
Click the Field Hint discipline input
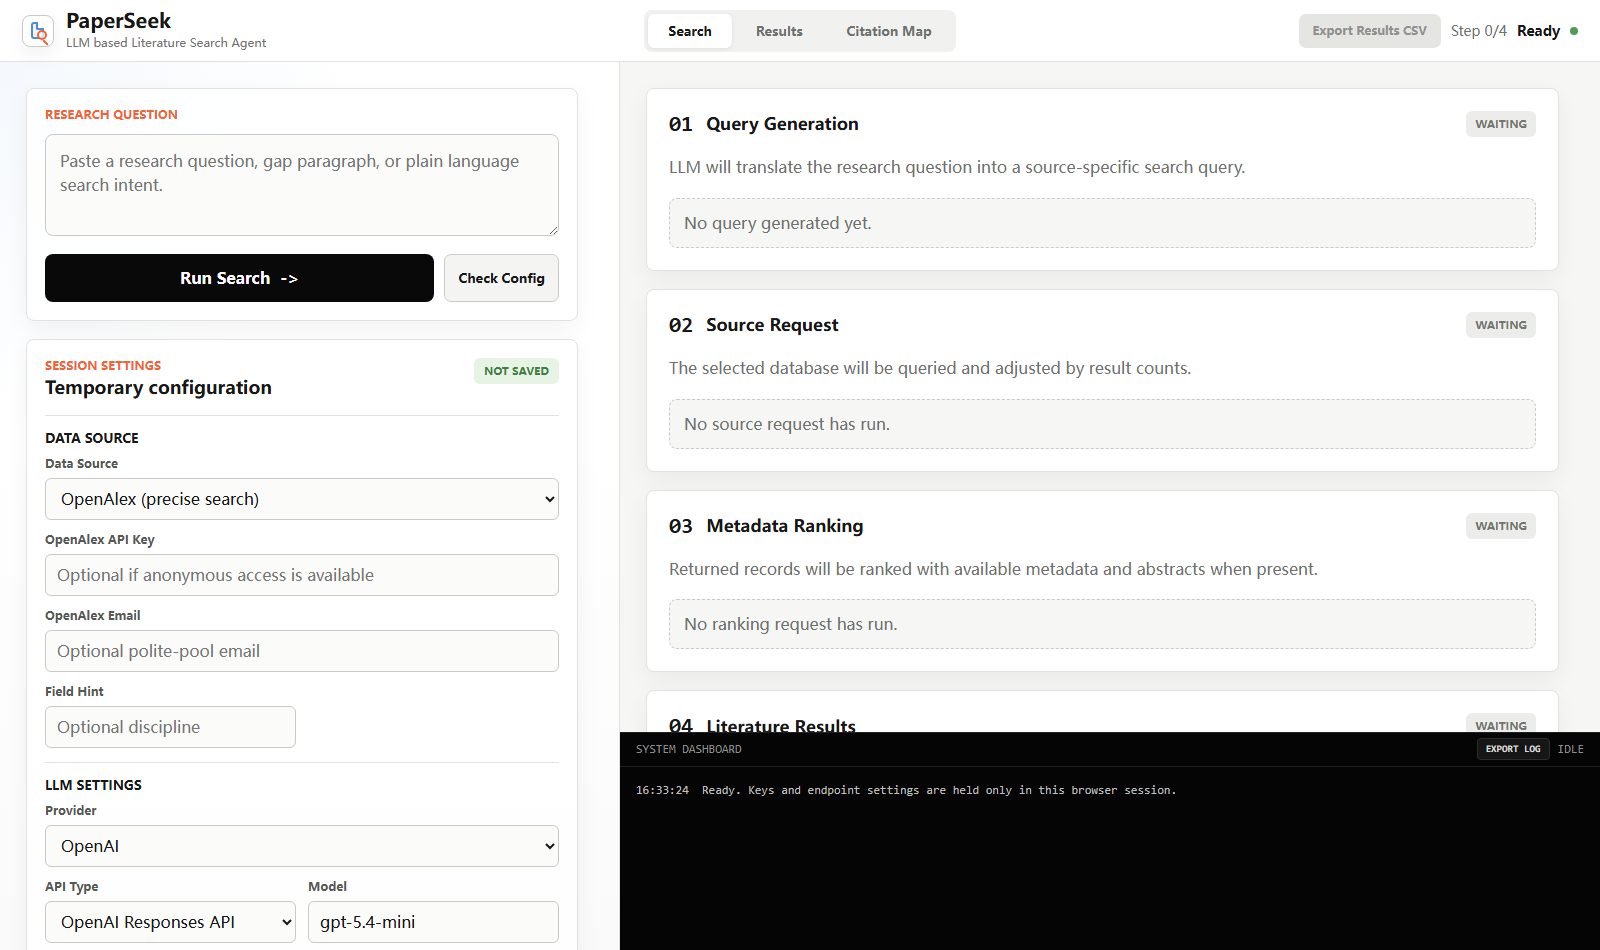[x=170, y=727]
